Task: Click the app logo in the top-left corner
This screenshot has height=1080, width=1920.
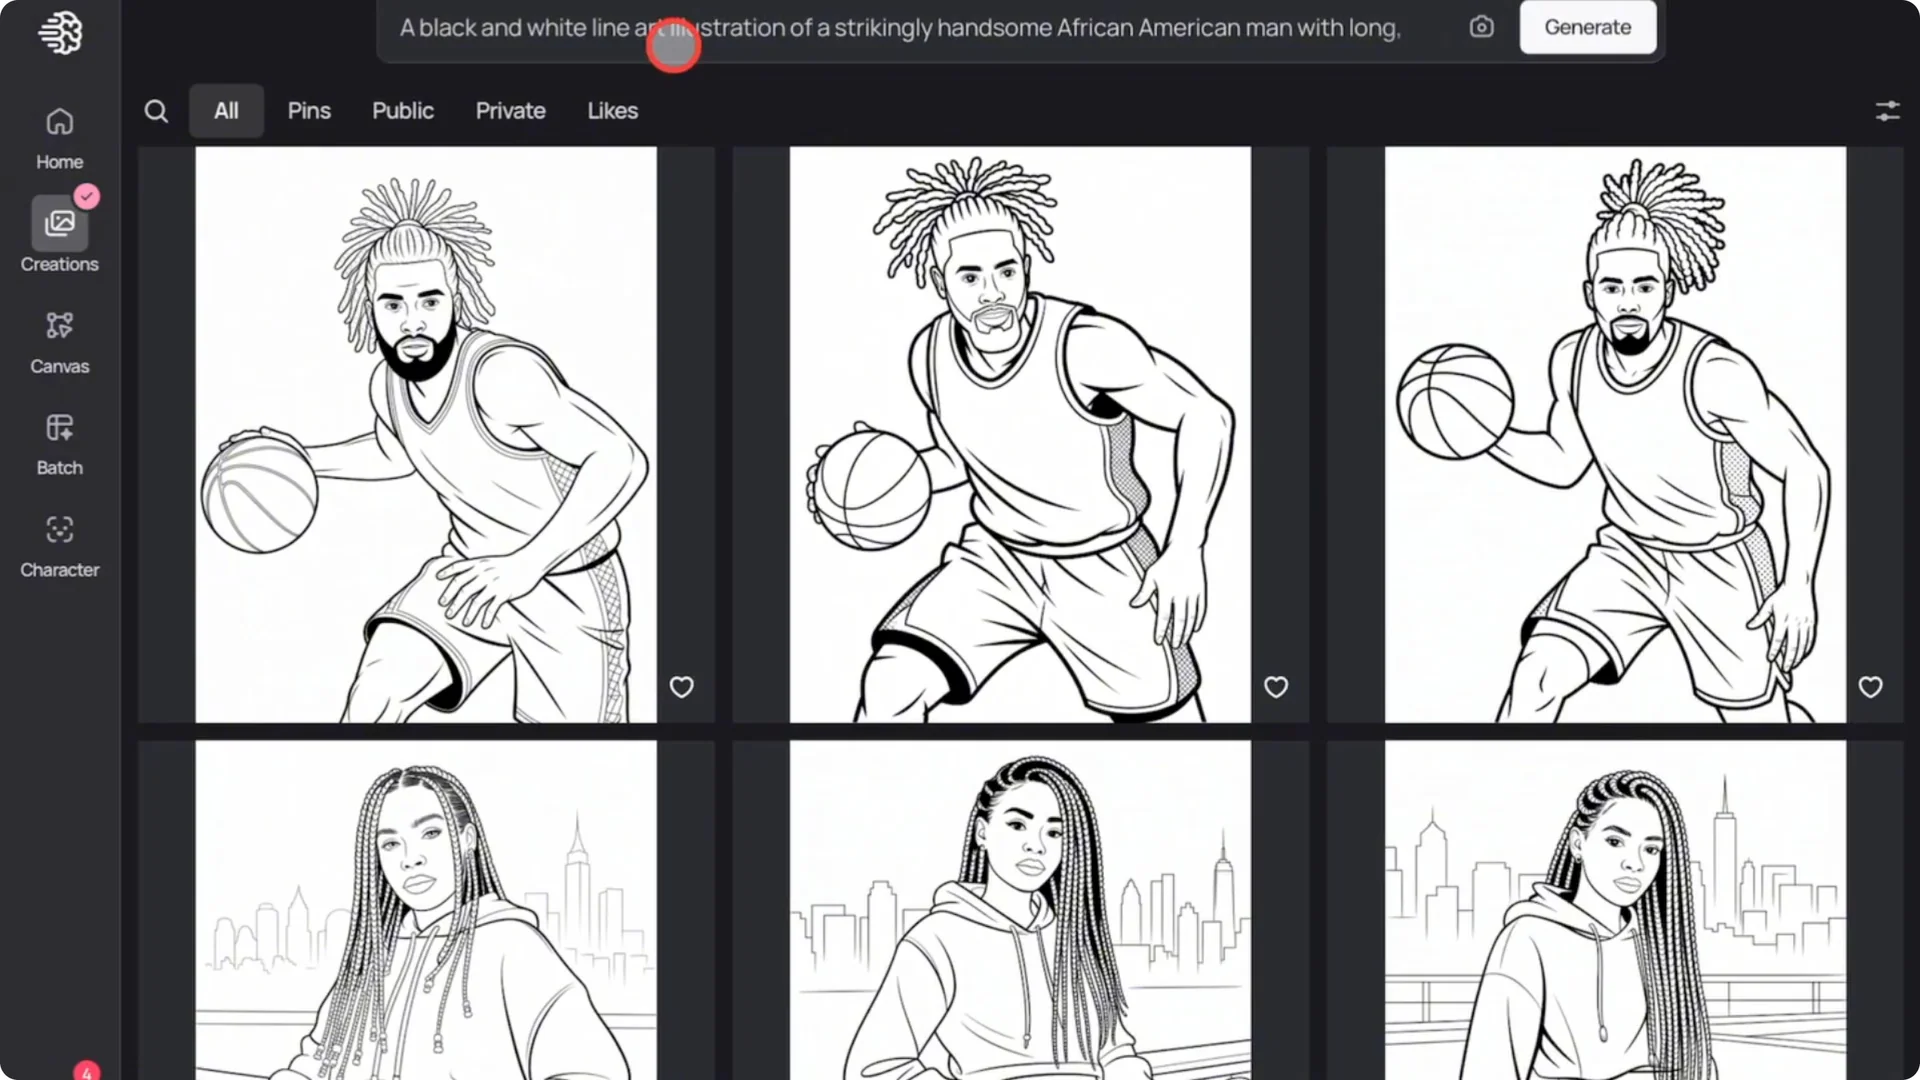Action: (60, 32)
